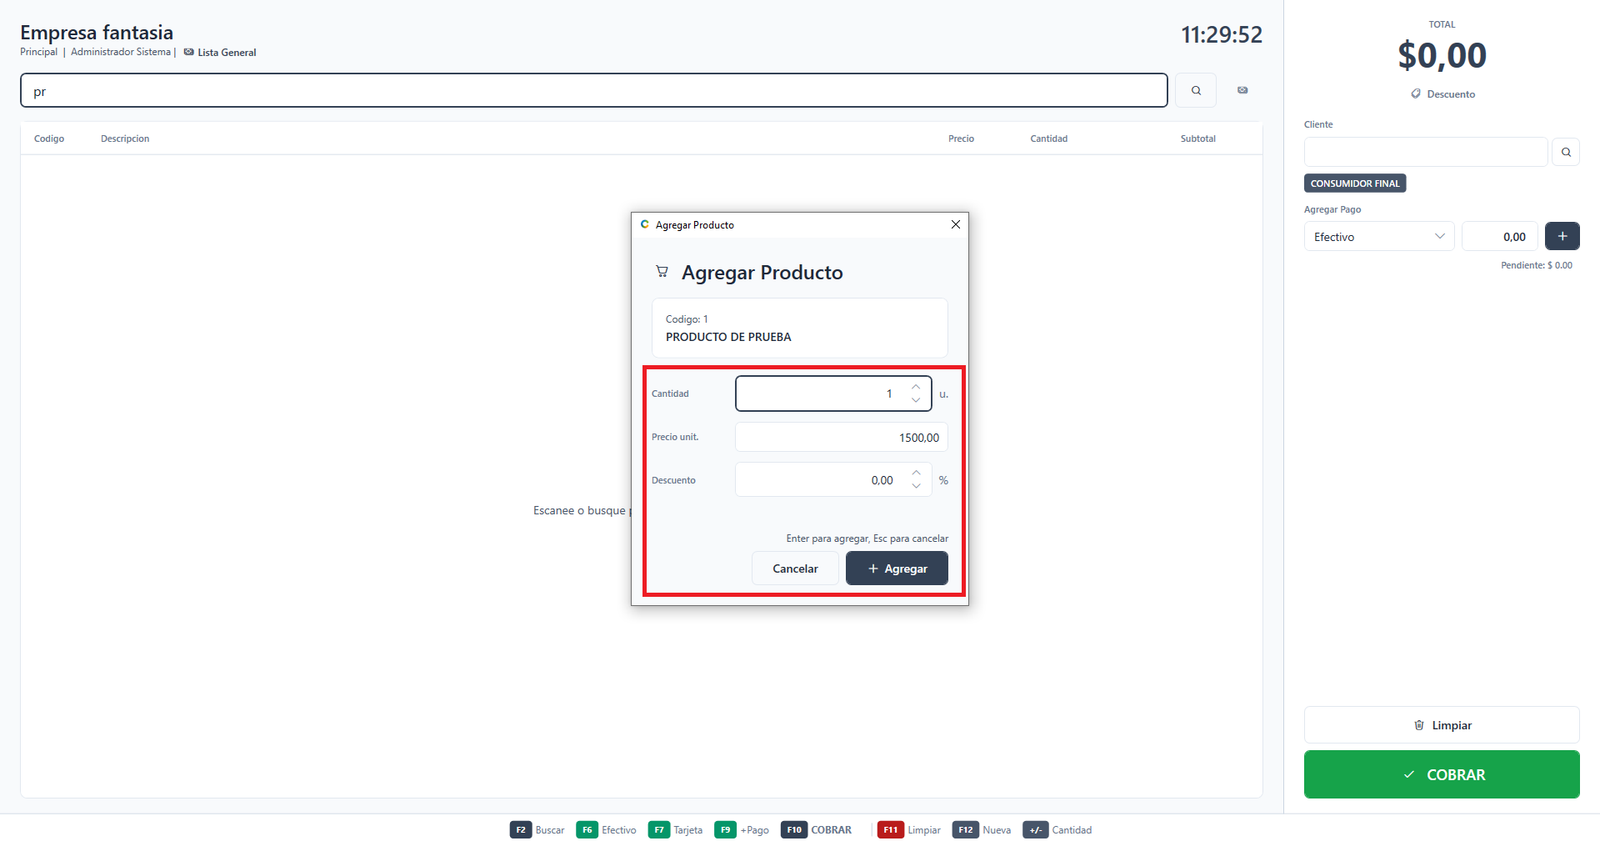Increase Cantidad with the up arrow

point(916,387)
